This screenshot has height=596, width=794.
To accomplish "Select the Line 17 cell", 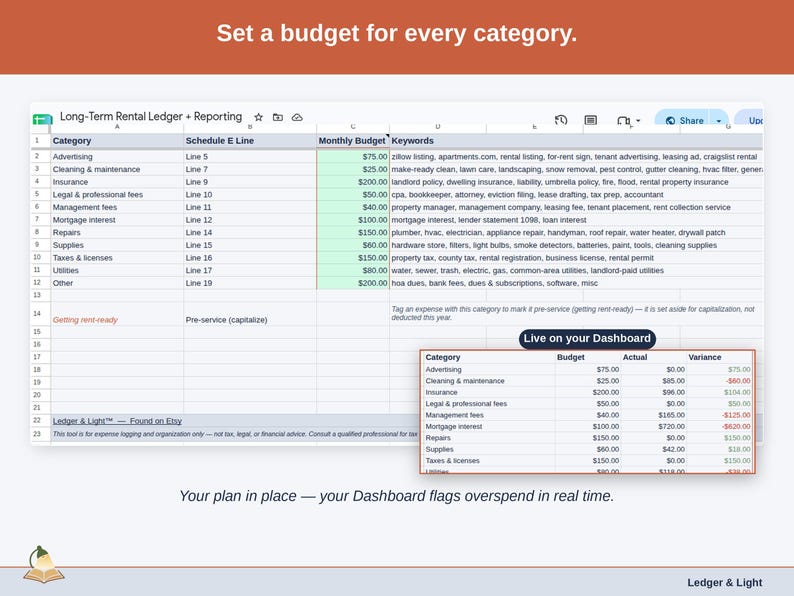I will coord(250,270).
